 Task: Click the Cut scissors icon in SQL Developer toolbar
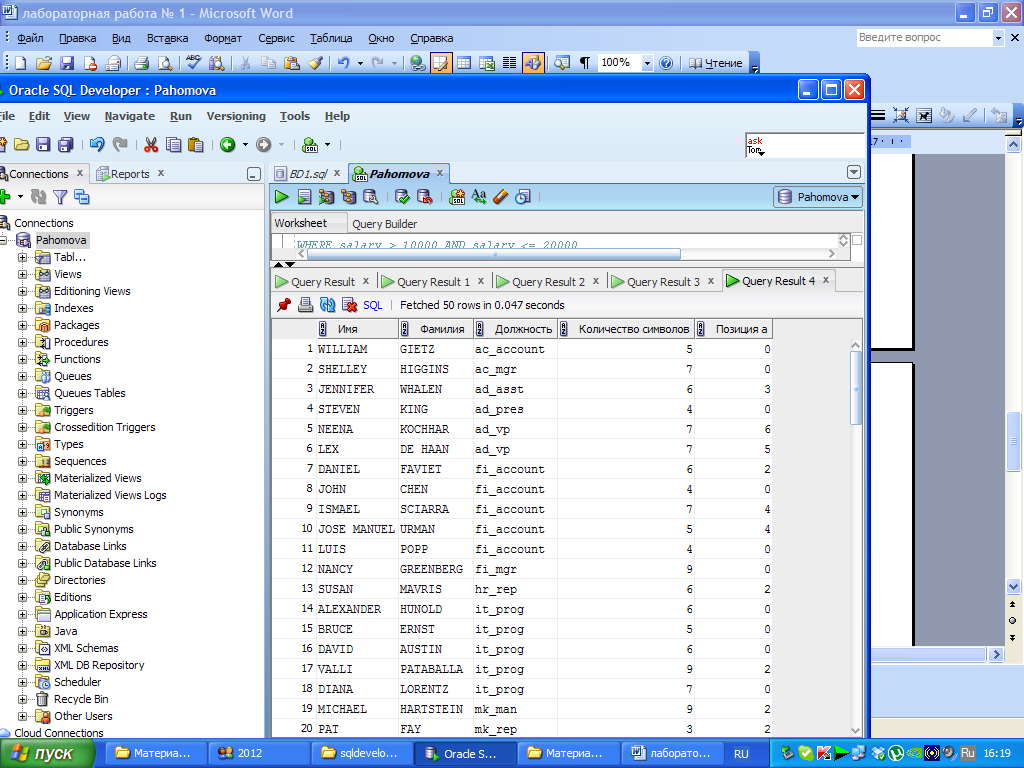pos(151,144)
